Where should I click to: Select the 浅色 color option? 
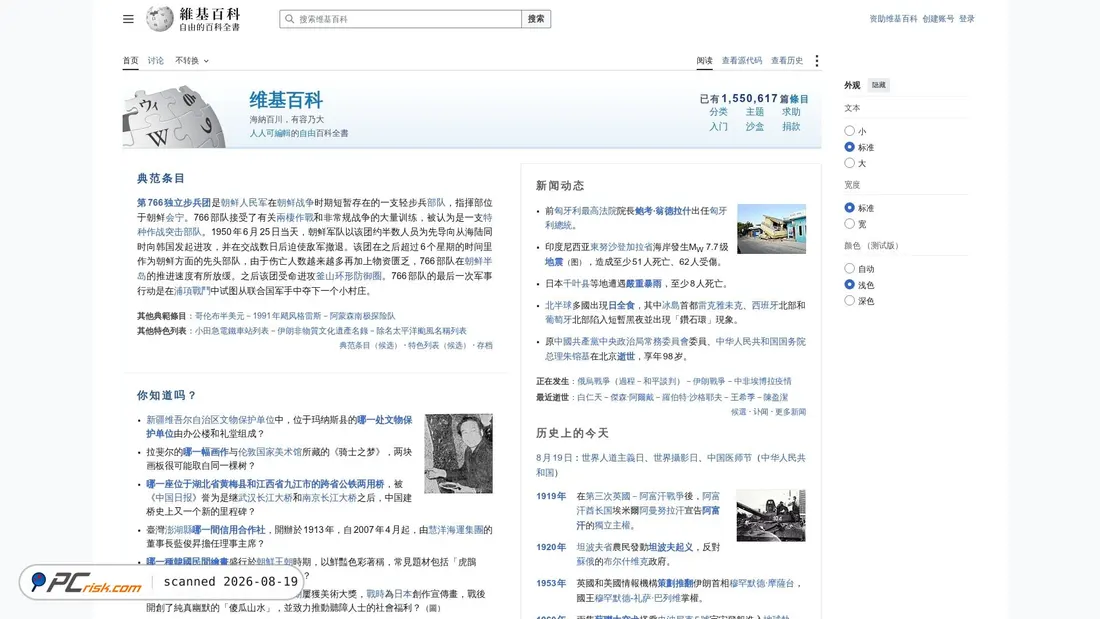(850, 284)
